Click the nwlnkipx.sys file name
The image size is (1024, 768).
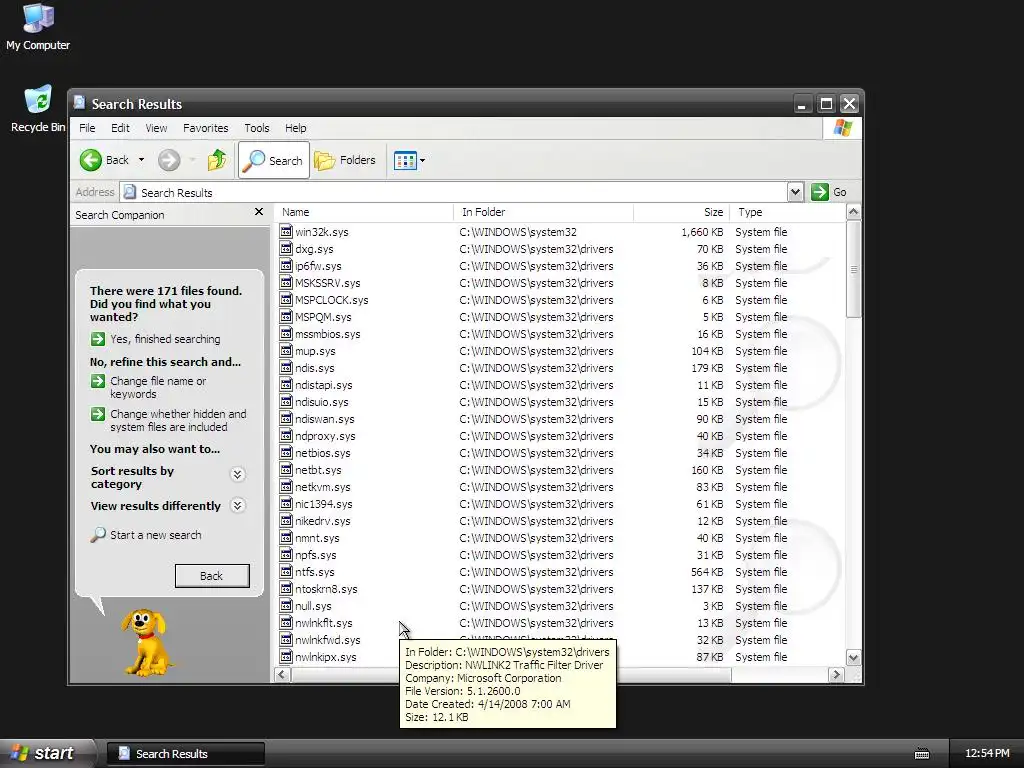point(325,657)
